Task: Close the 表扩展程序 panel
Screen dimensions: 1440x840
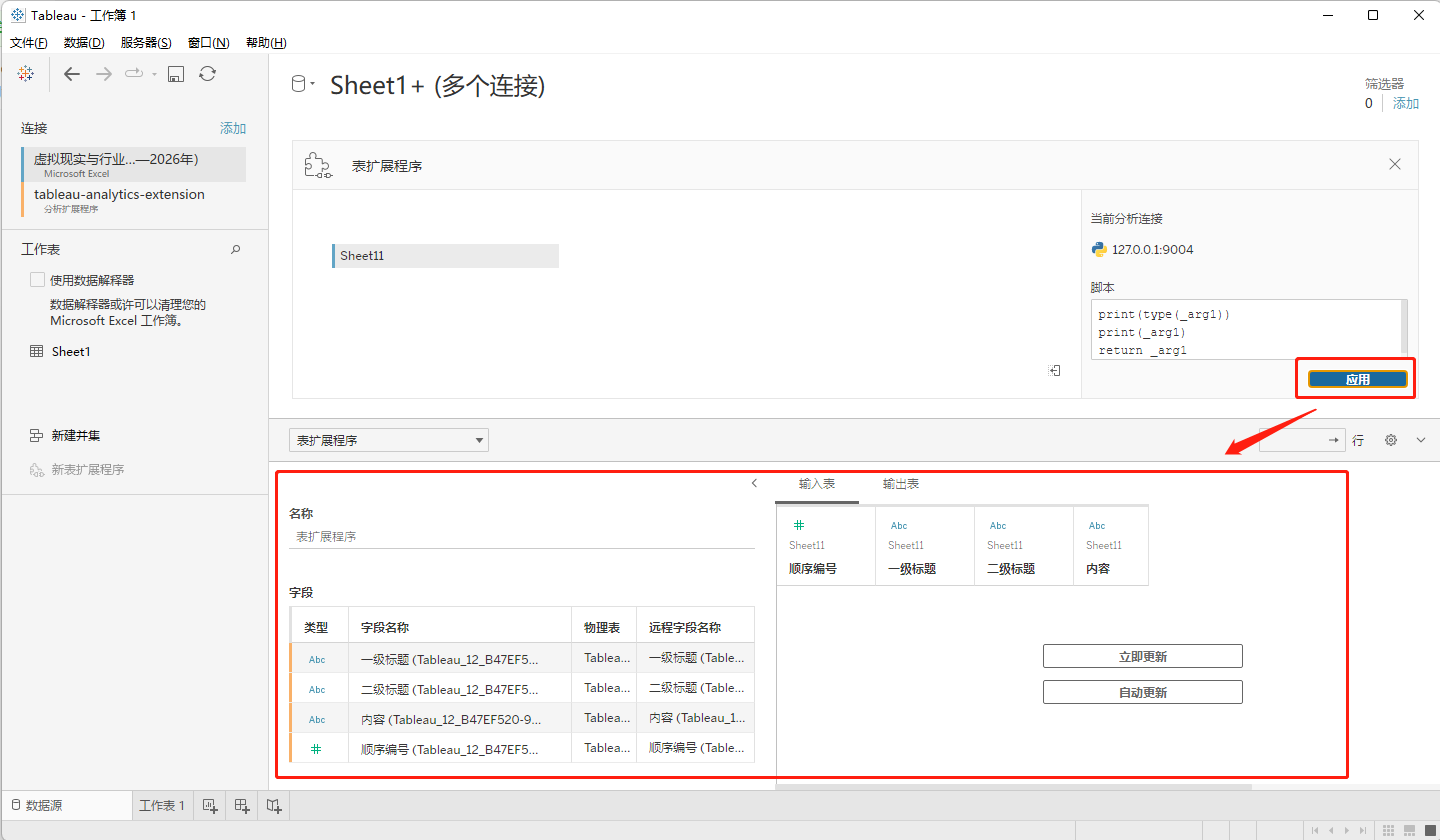Action: click(x=1395, y=164)
